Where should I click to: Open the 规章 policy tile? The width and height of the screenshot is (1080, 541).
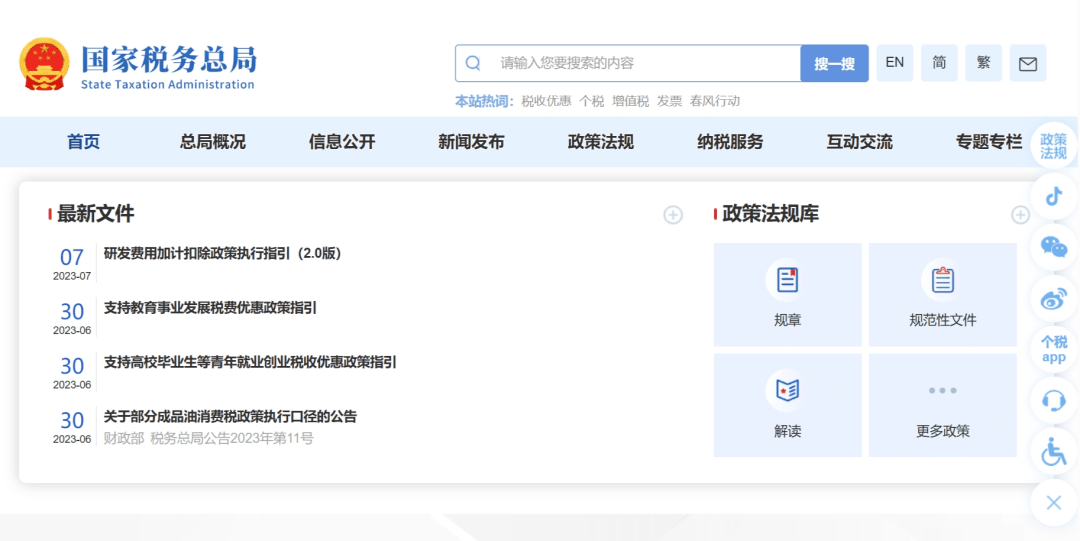[787, 295]
